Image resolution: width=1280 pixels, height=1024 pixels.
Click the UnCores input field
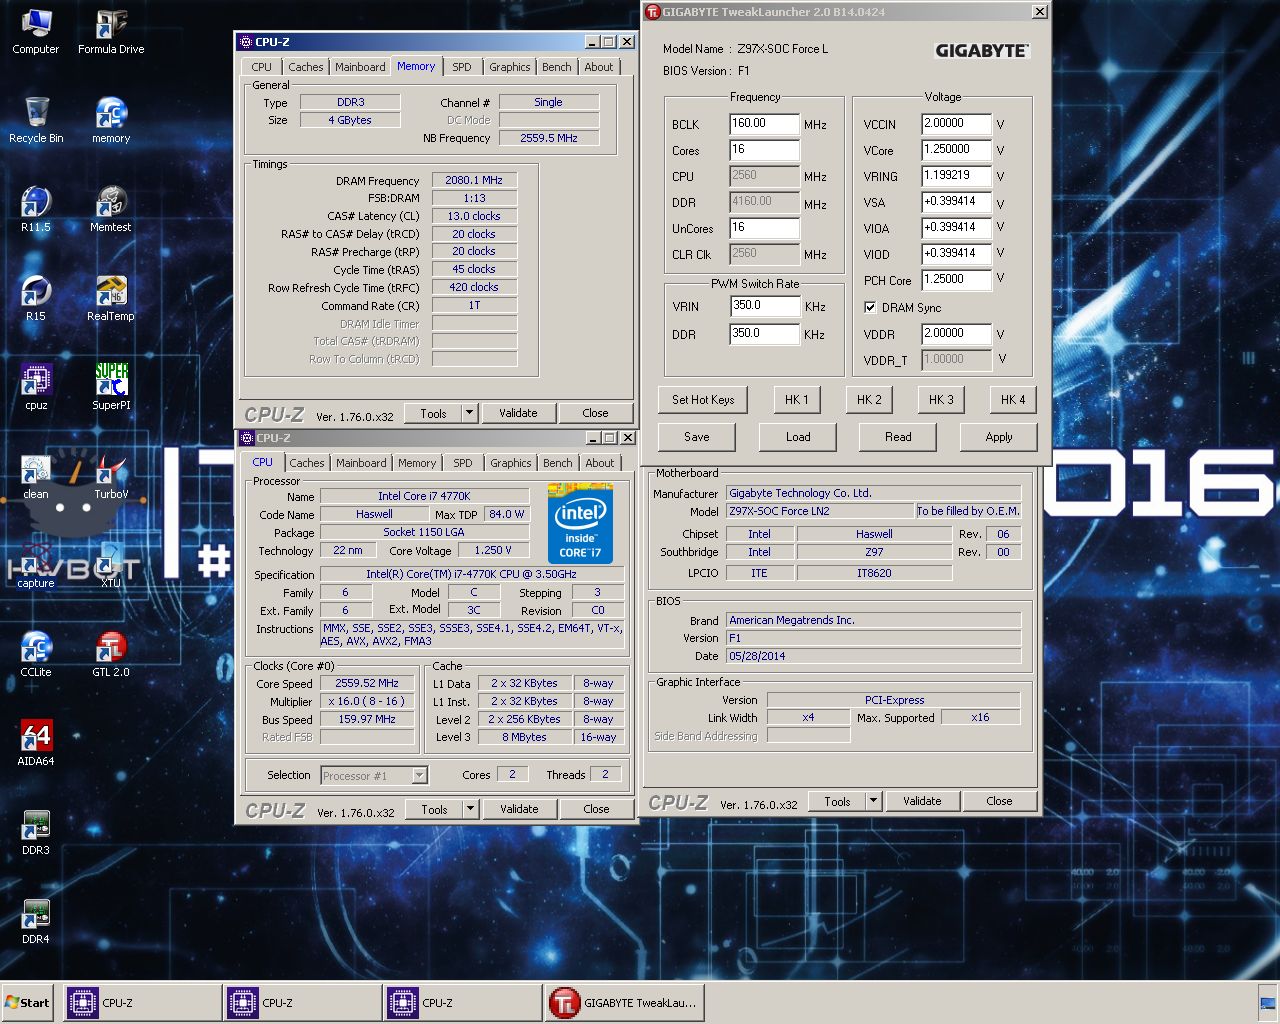764,228
